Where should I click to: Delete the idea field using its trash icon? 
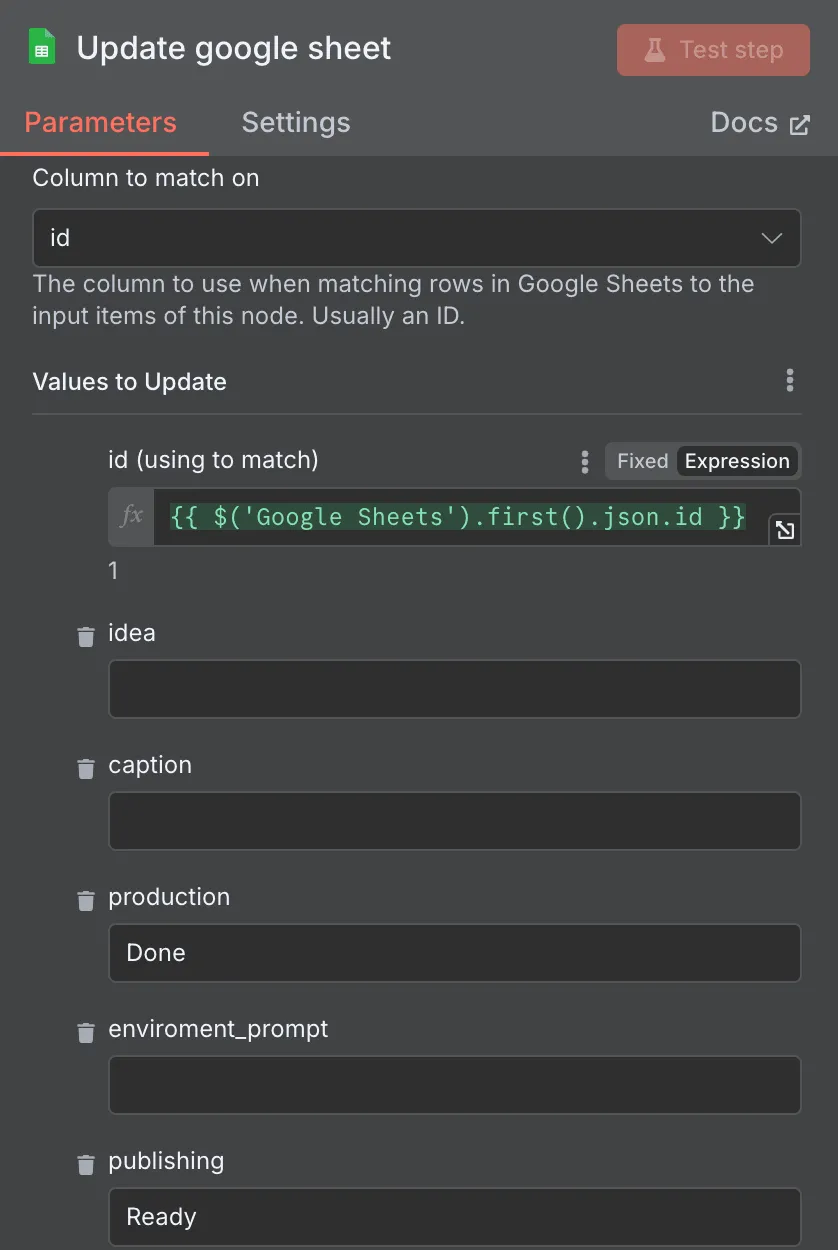coord(86,636)
